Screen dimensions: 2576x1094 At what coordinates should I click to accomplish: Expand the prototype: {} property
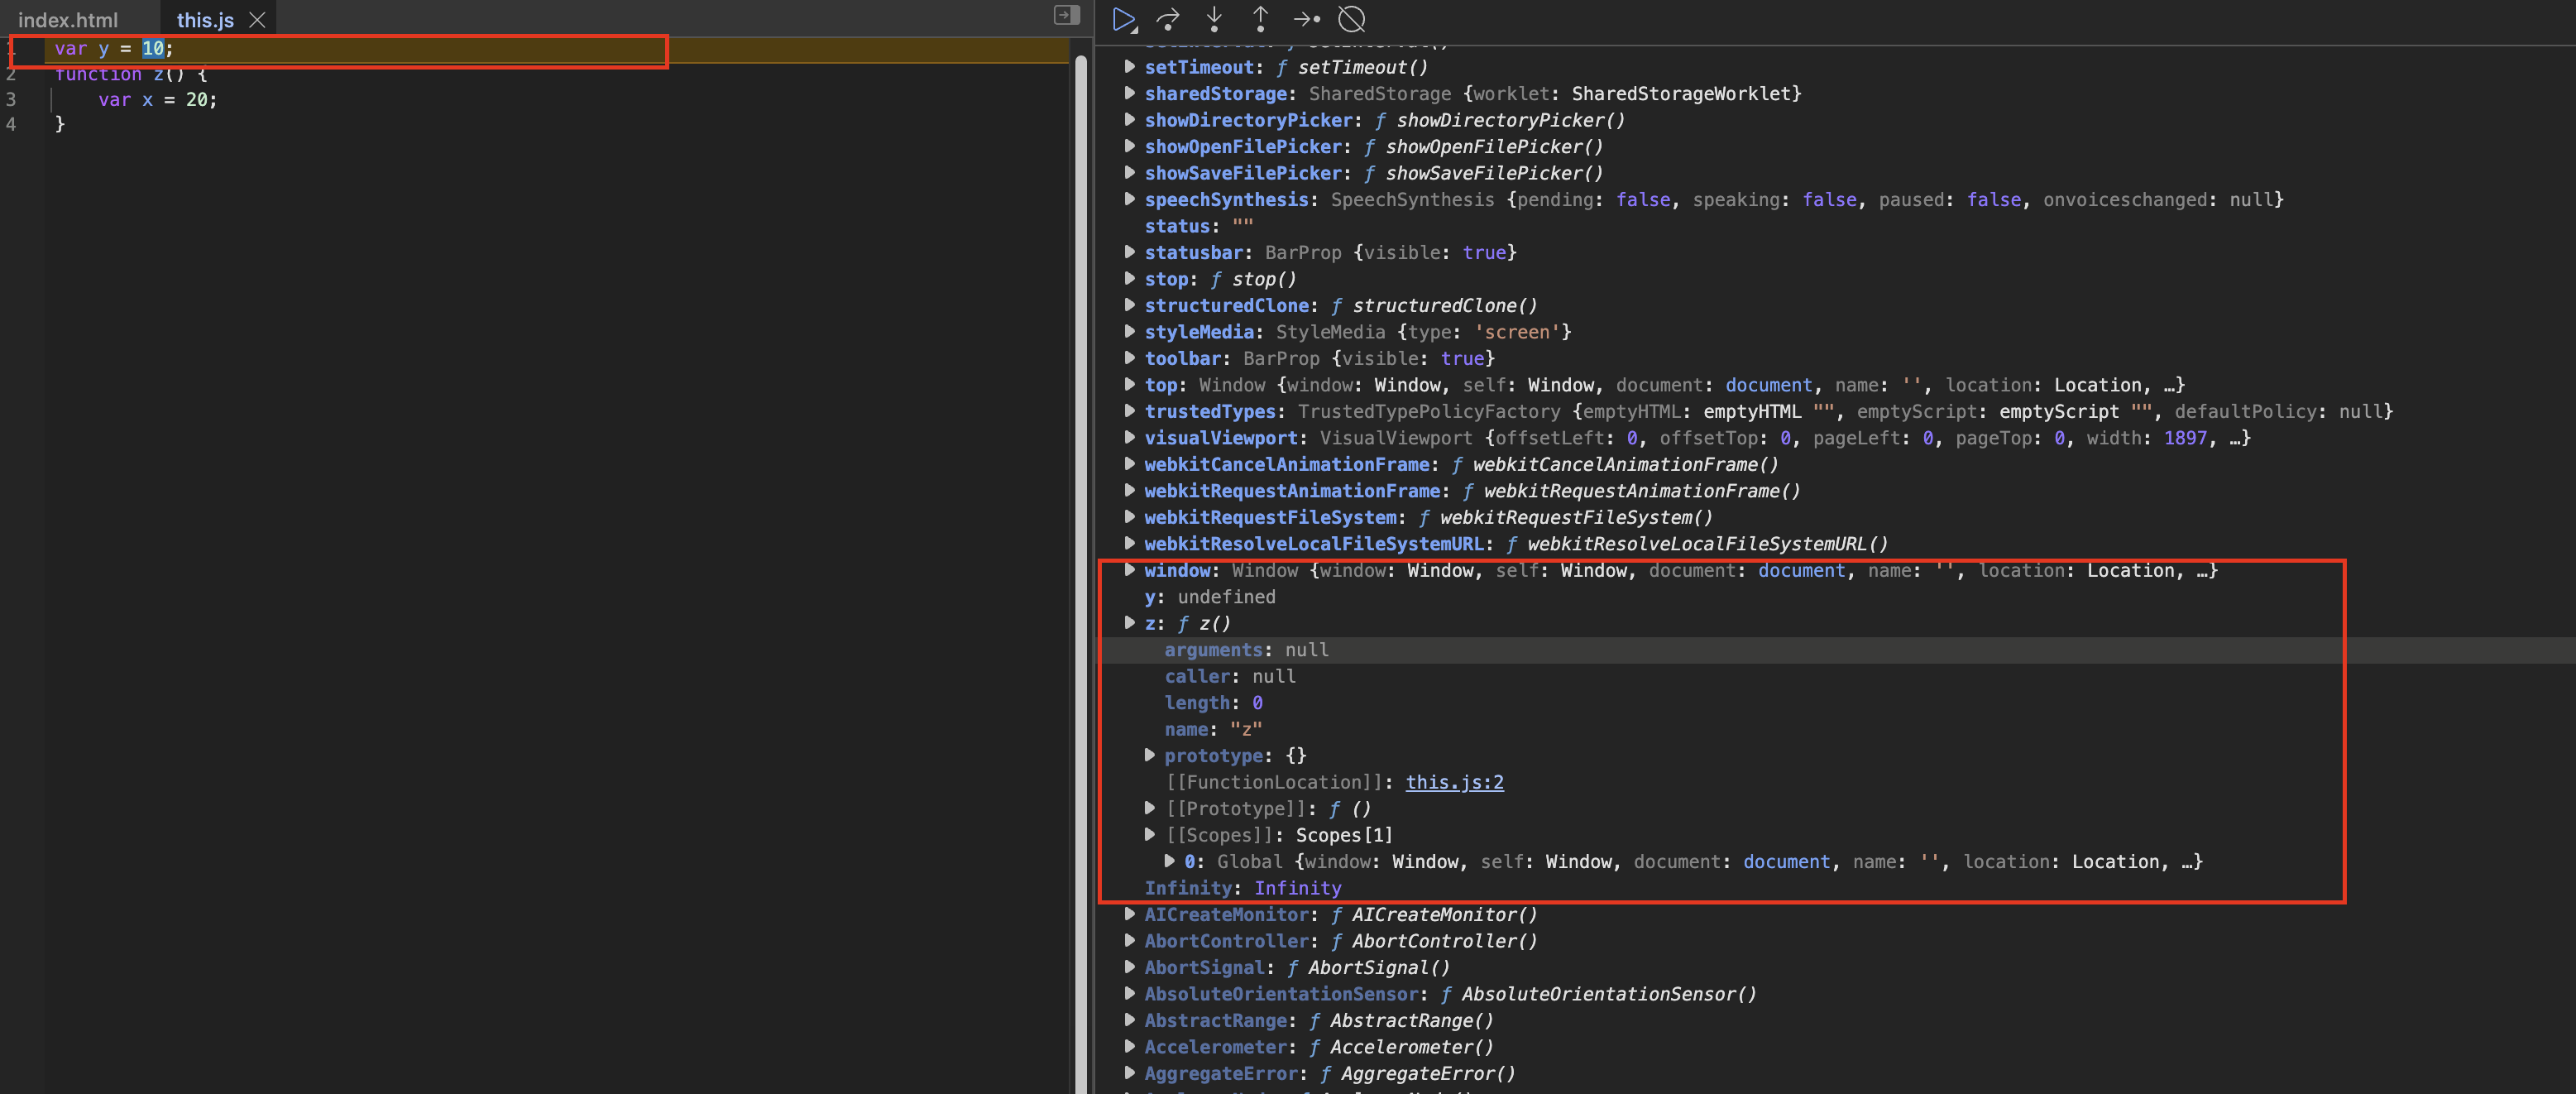pos(1149,756)
